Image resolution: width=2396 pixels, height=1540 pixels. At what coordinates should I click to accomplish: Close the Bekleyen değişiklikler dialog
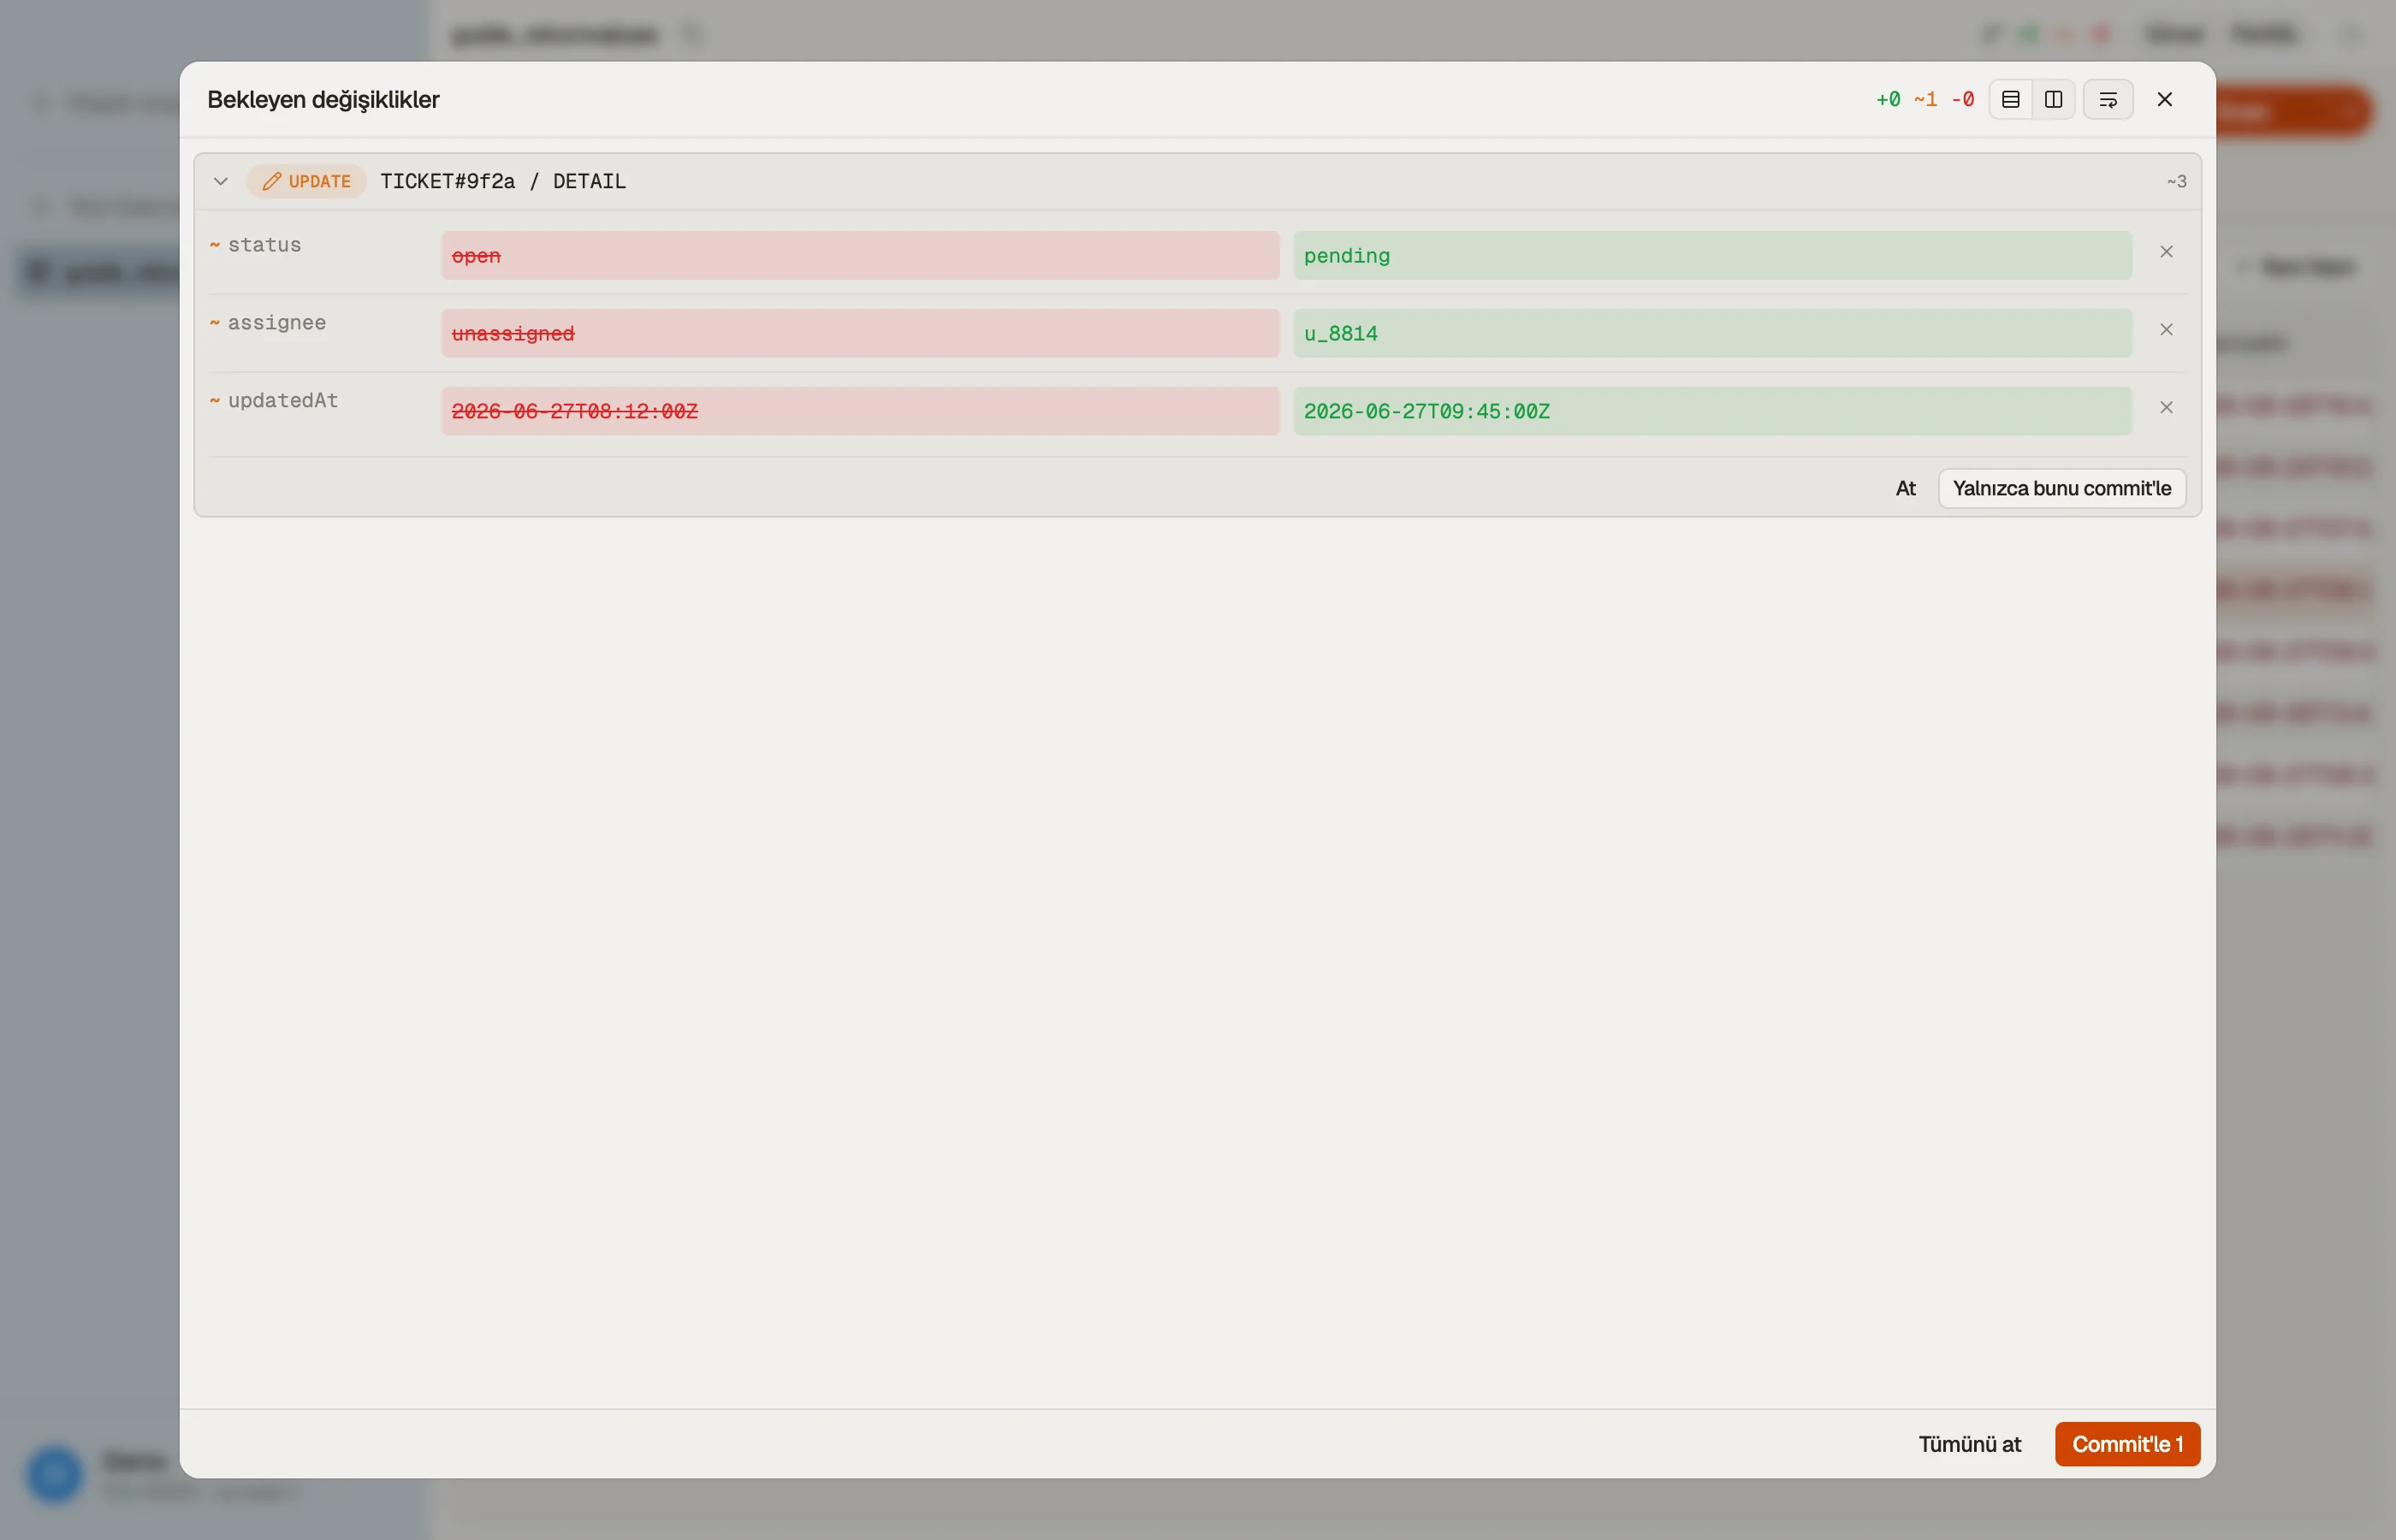click(2165, 99)
